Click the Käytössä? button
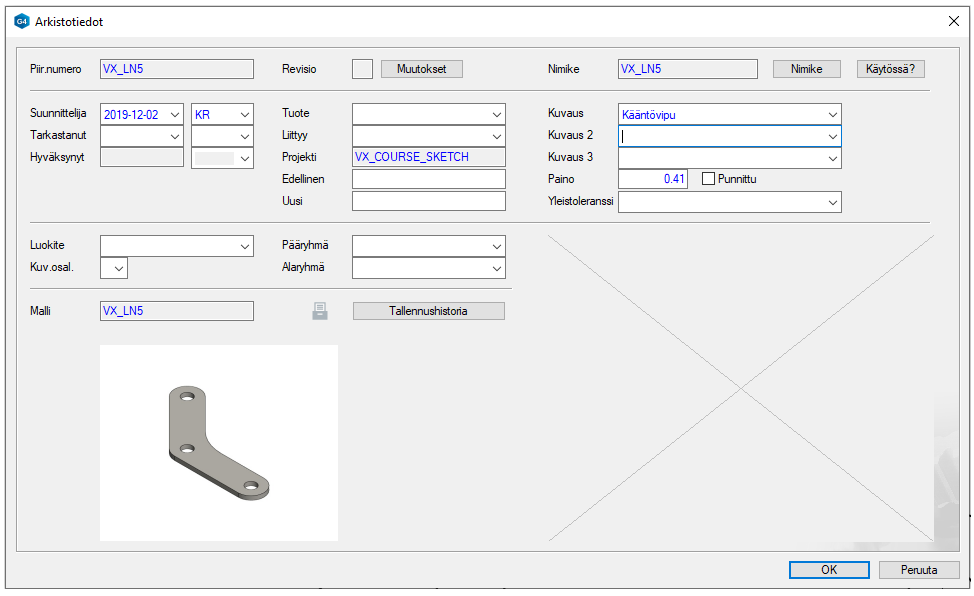 890,69
